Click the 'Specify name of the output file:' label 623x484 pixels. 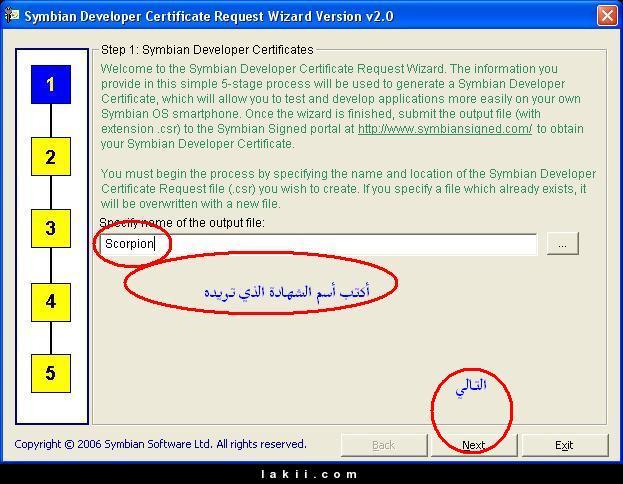point(182,223)
